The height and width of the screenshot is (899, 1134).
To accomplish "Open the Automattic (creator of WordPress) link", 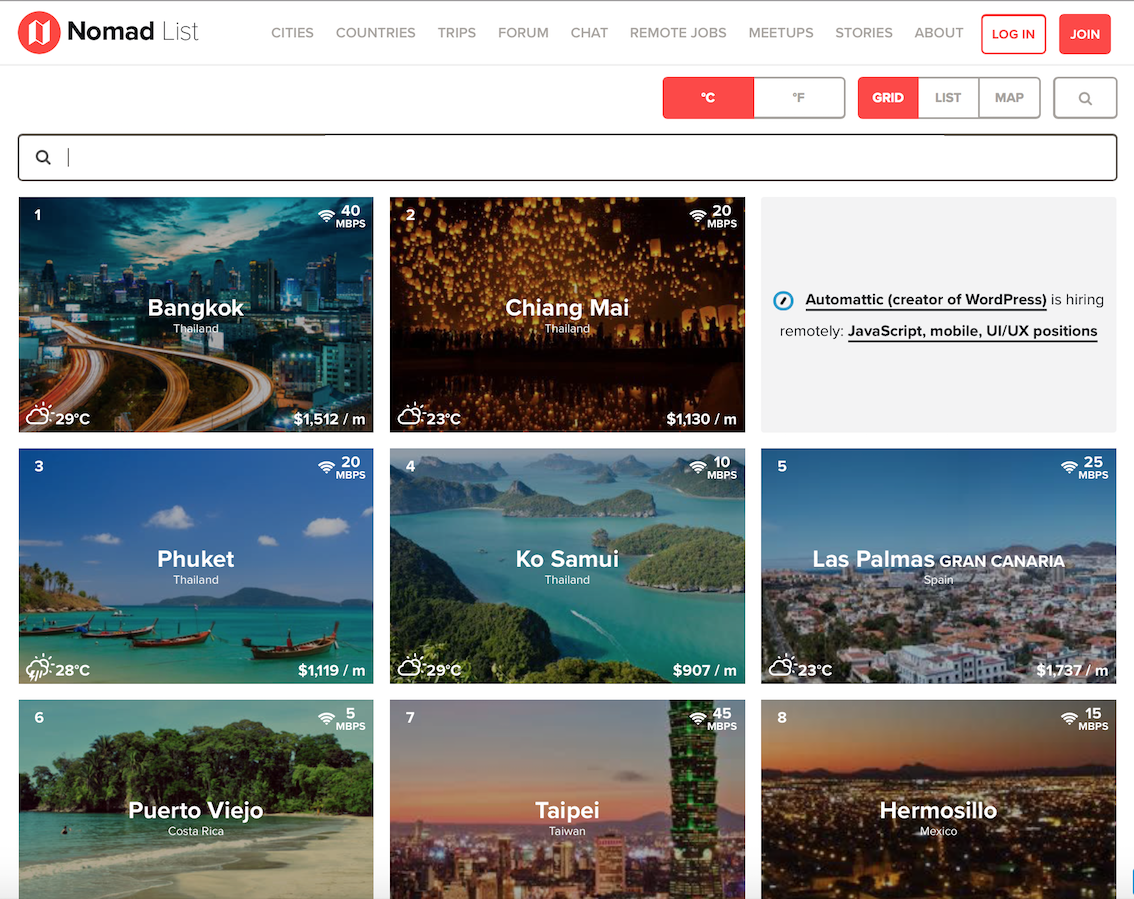I will tap(926, 299).
